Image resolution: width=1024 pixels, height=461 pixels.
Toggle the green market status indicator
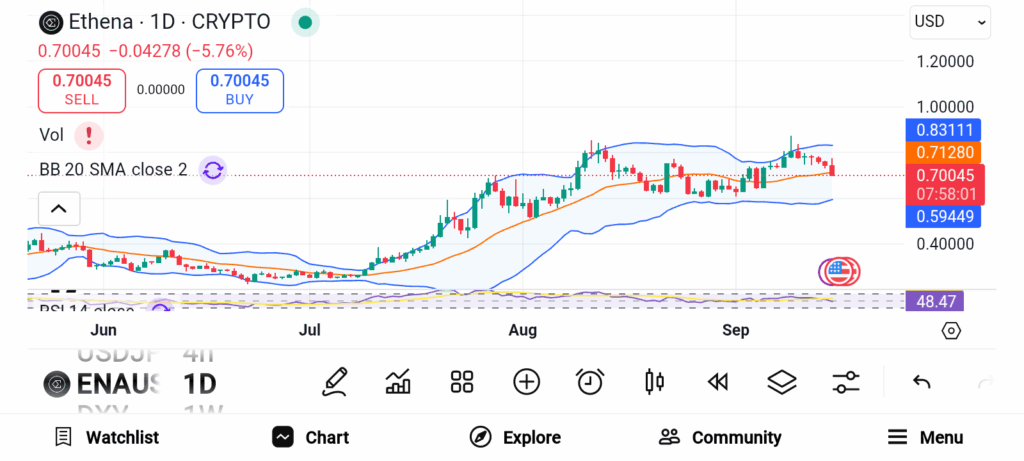(x=305, y=22)
